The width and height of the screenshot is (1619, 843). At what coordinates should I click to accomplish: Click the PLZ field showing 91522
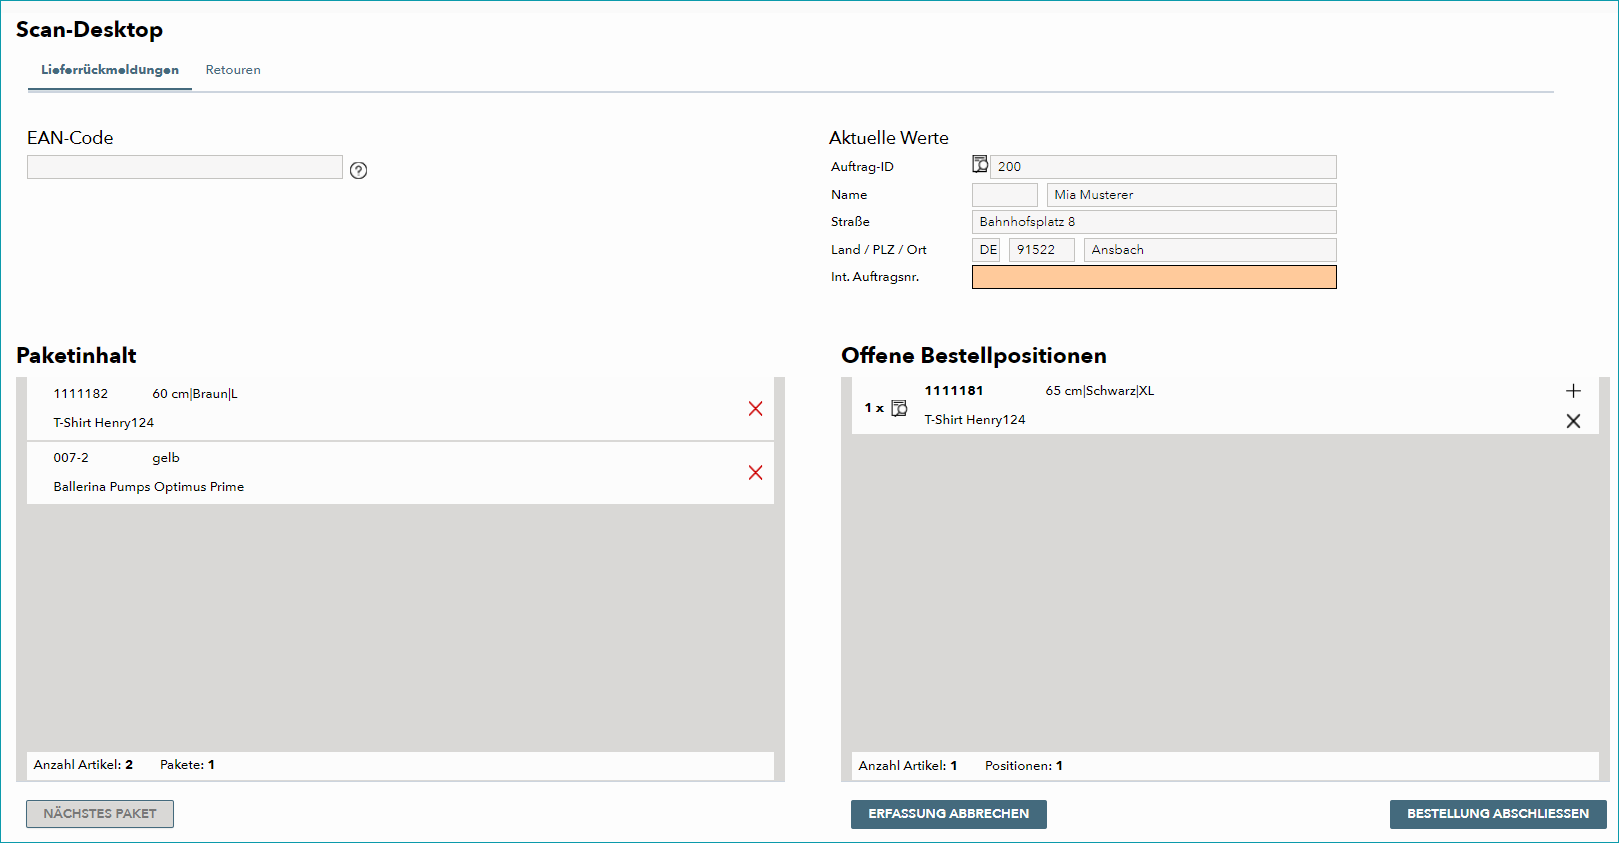(x=1042, y=250)
